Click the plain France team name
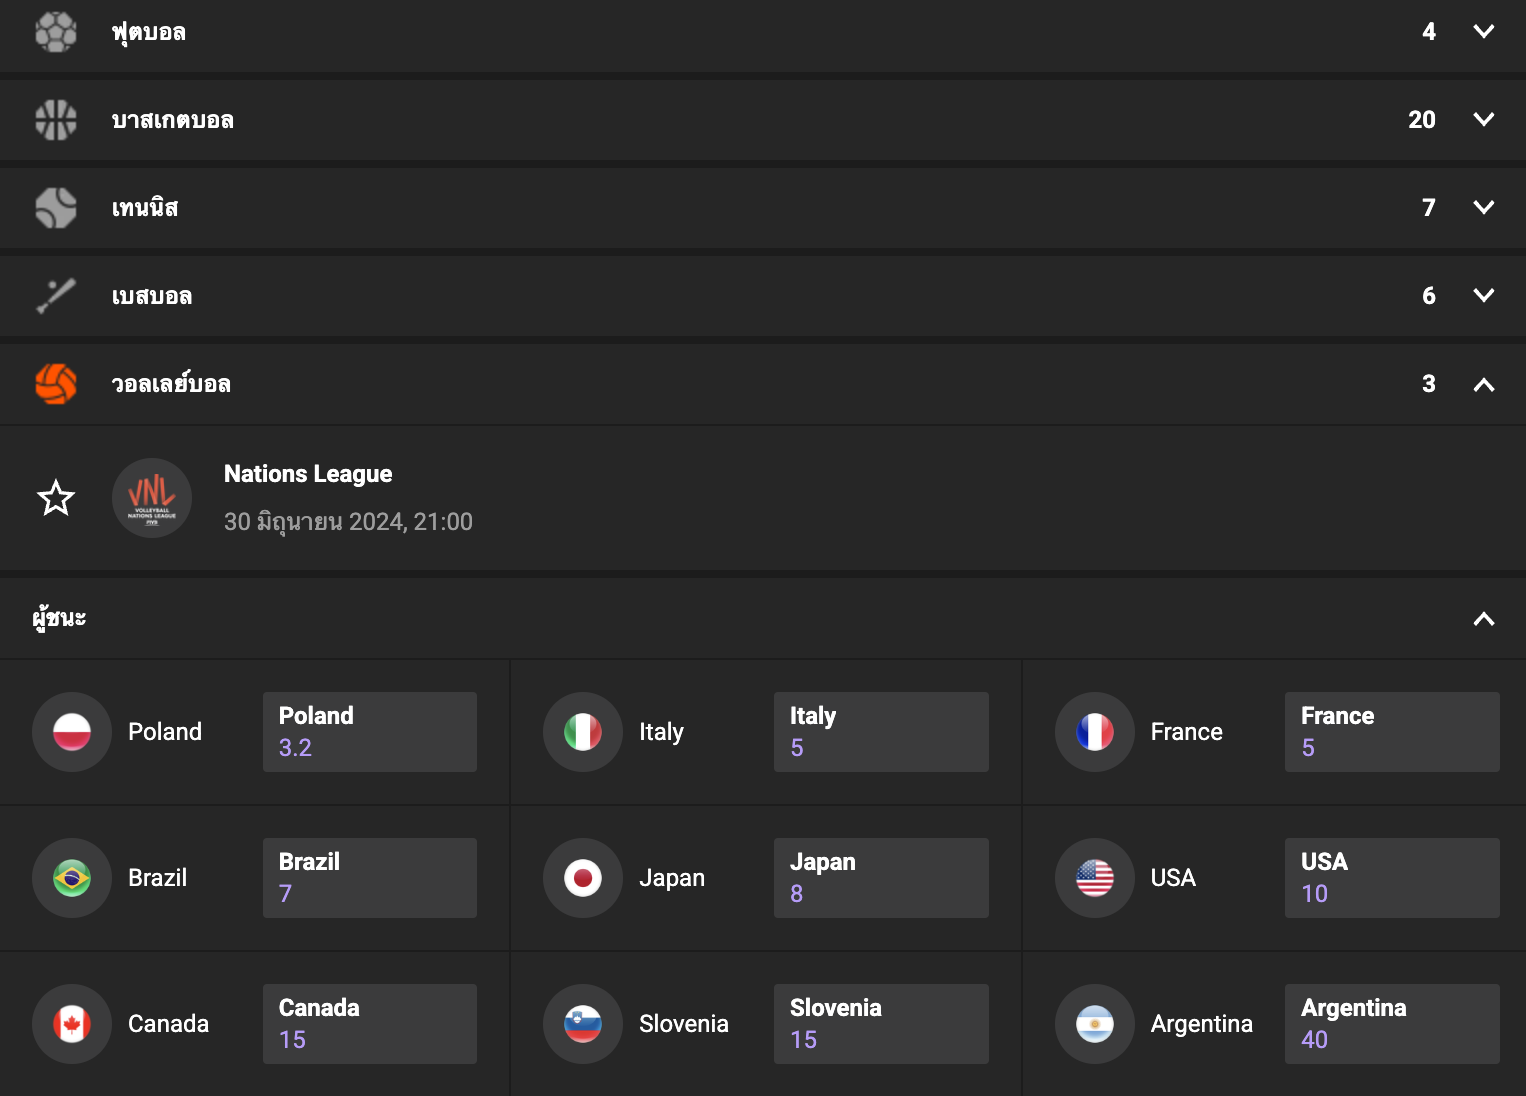The image size is (1526, 1096). (1186, 732)
